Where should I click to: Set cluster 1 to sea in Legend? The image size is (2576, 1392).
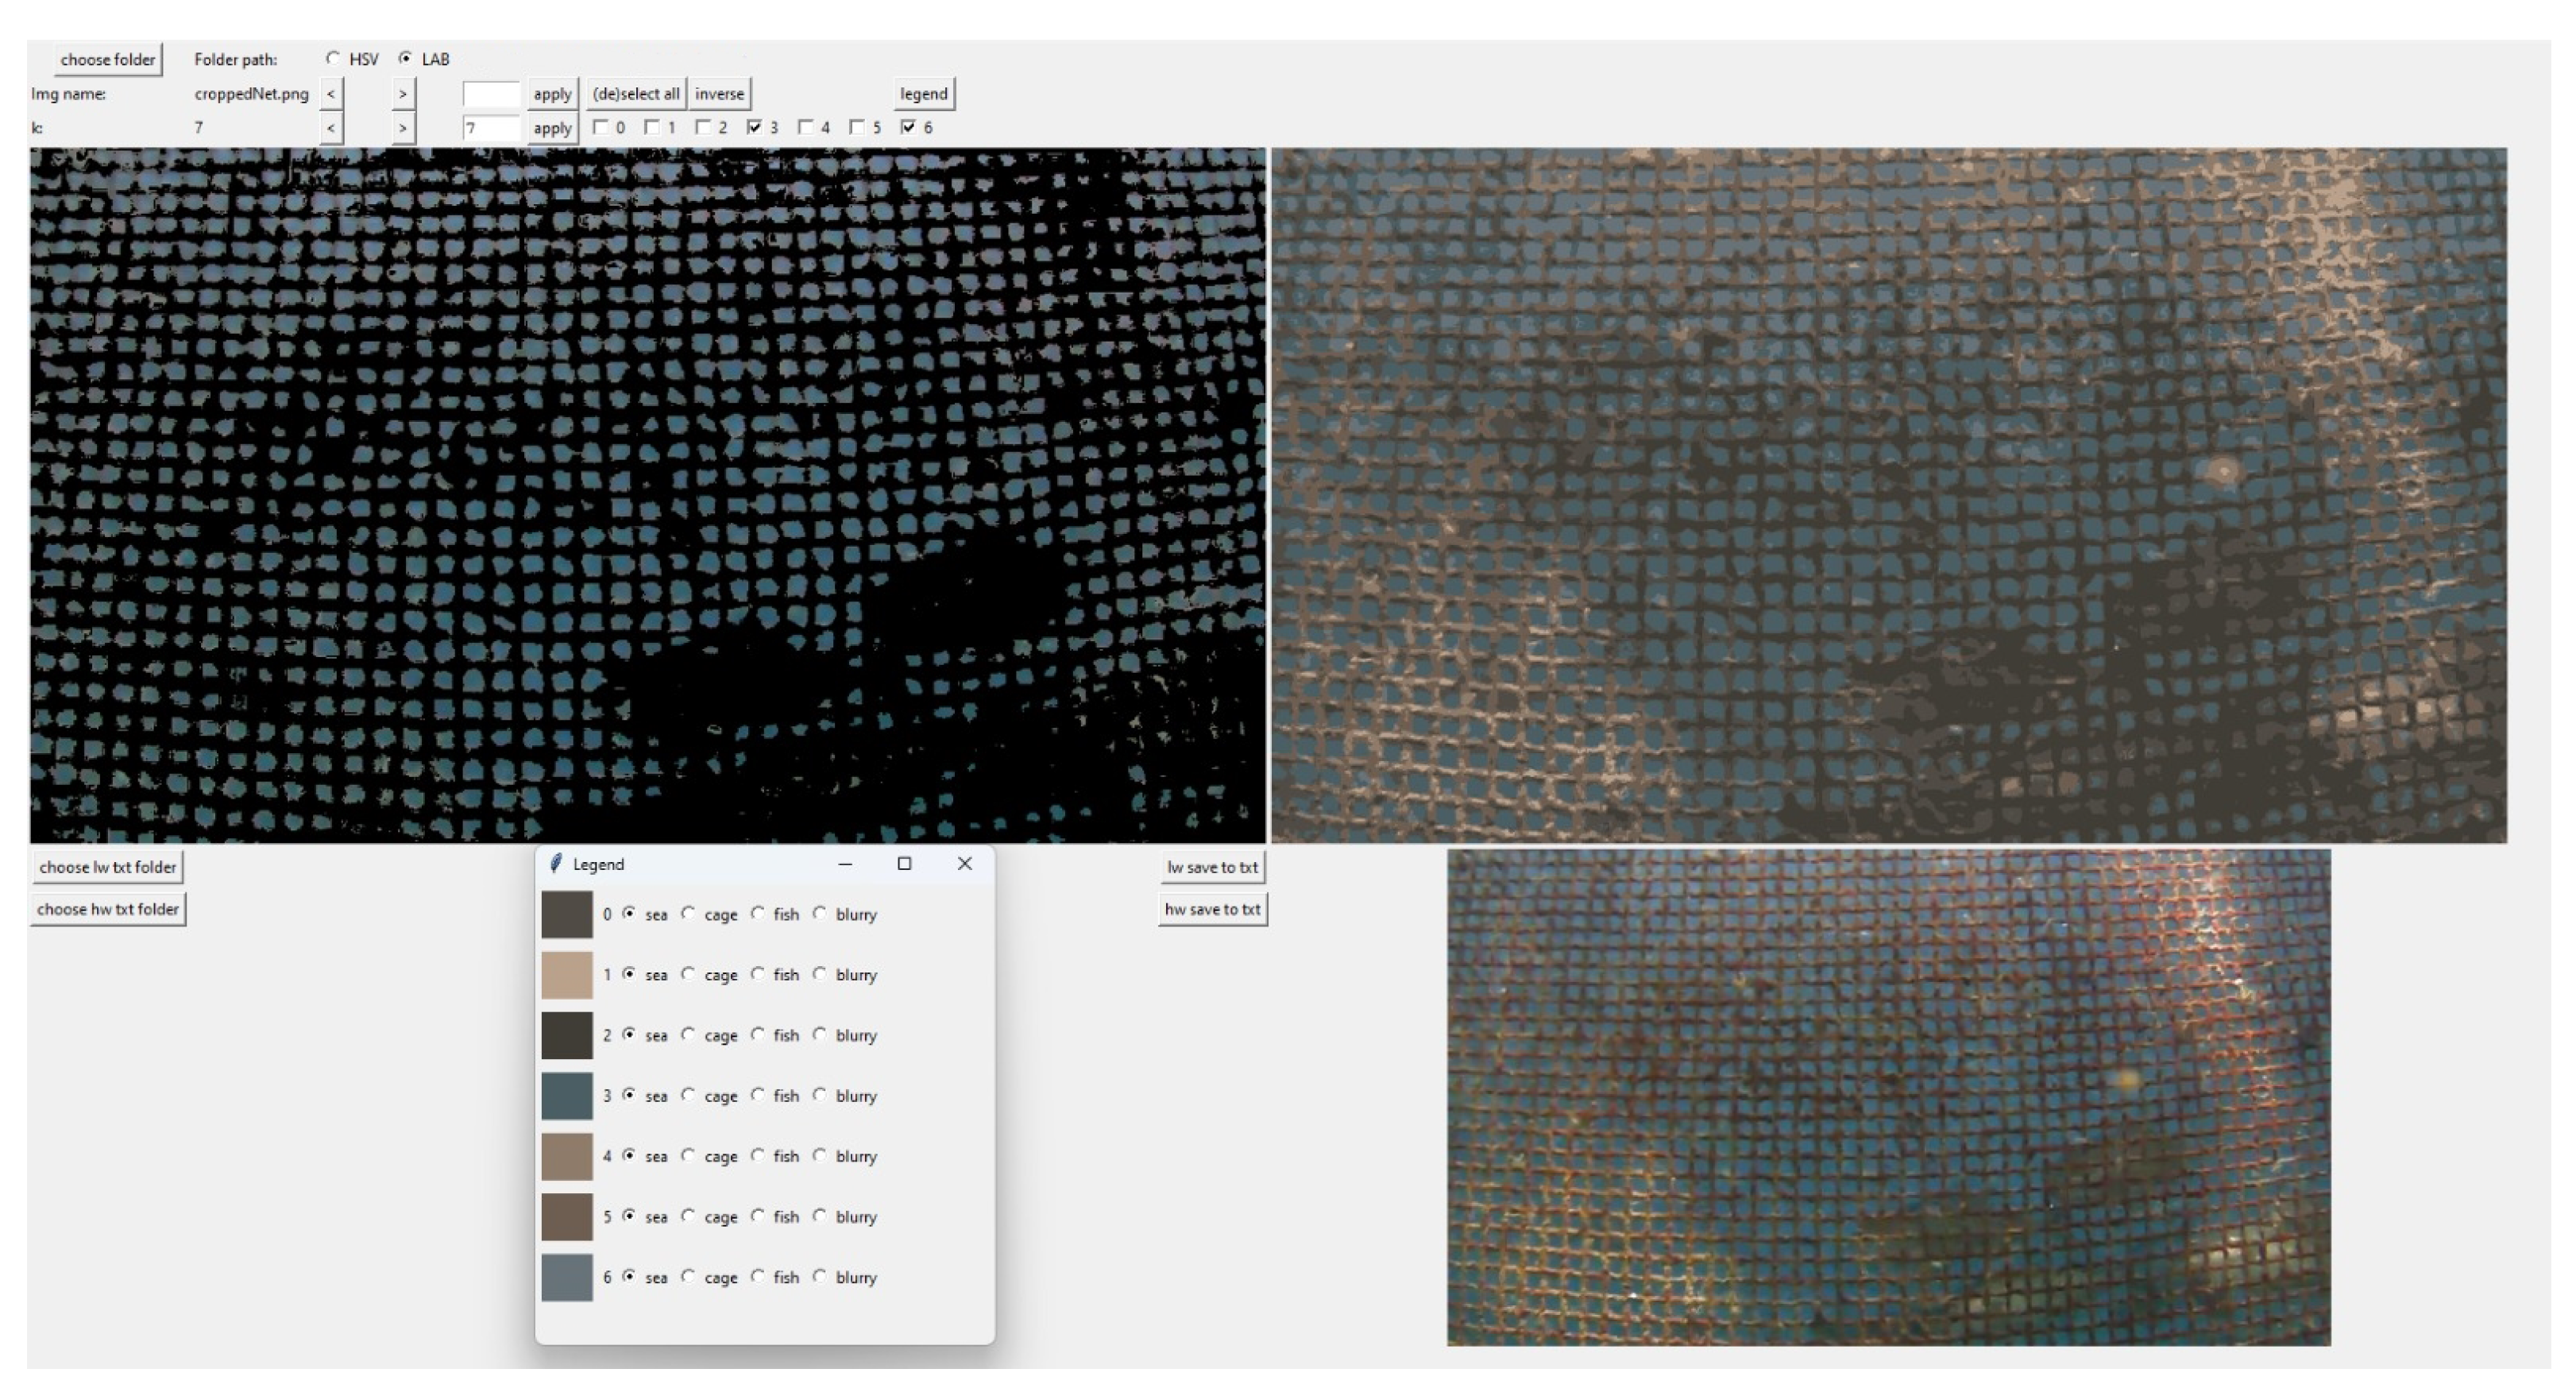629,974
